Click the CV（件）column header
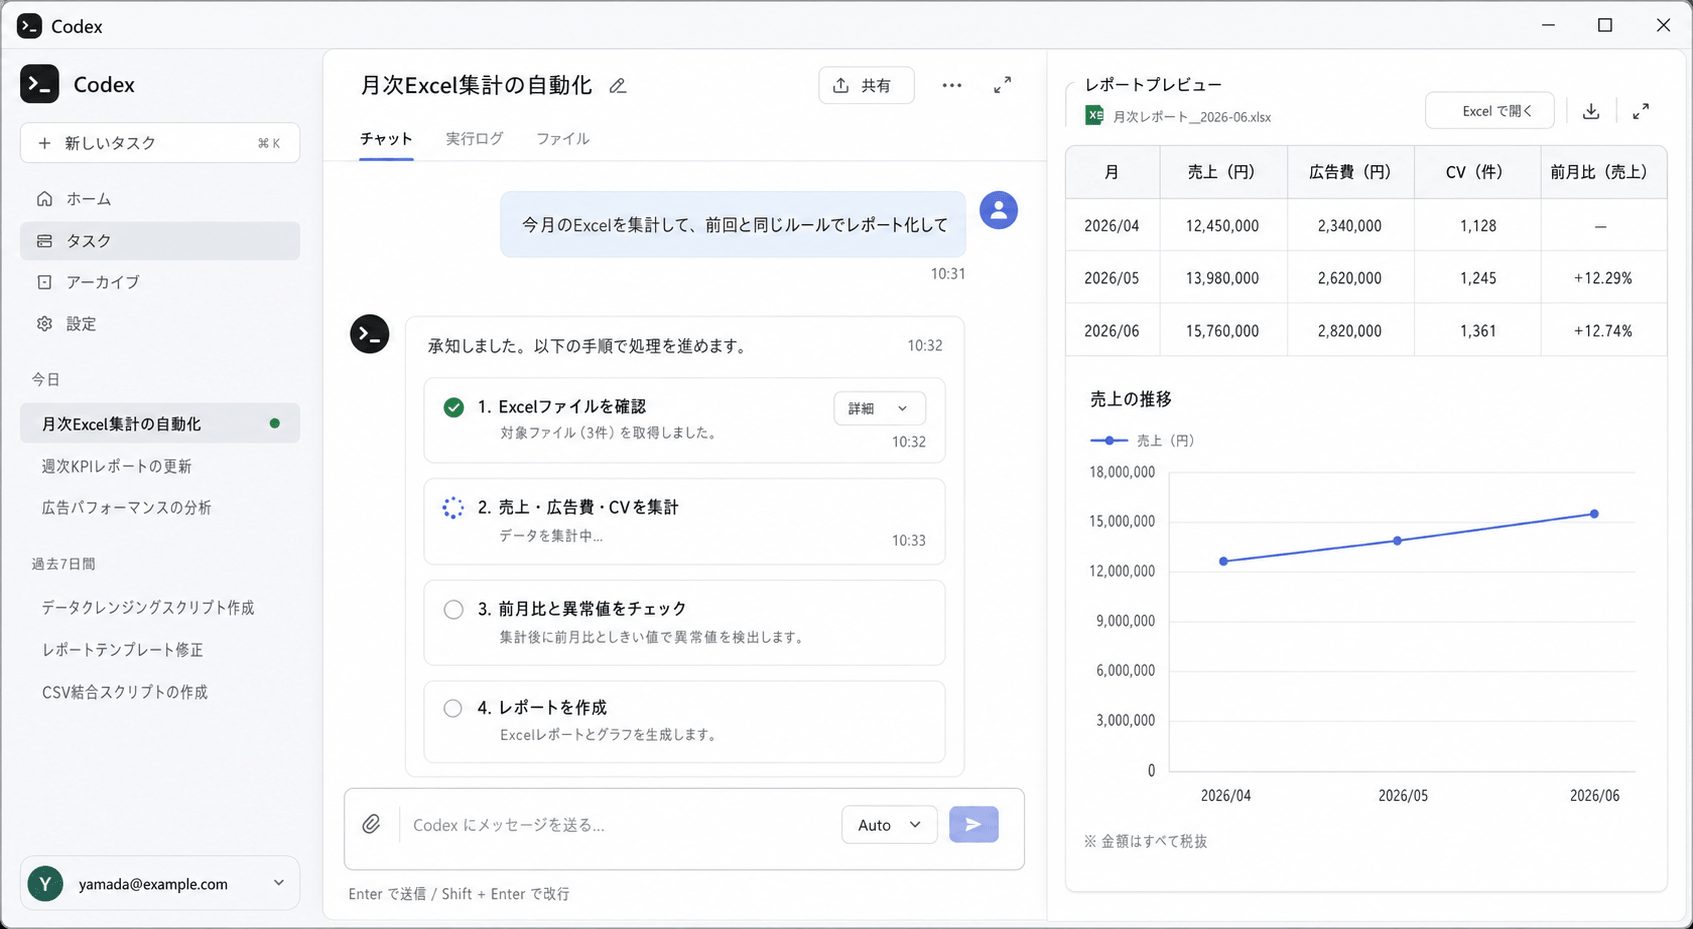 click(x=1477, y=172)
